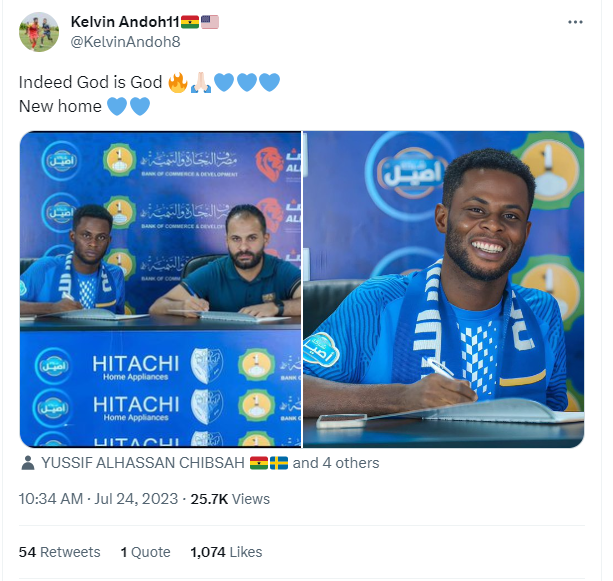Open right photo of smiling player signing
613x581 pixels.
[444, 289]
